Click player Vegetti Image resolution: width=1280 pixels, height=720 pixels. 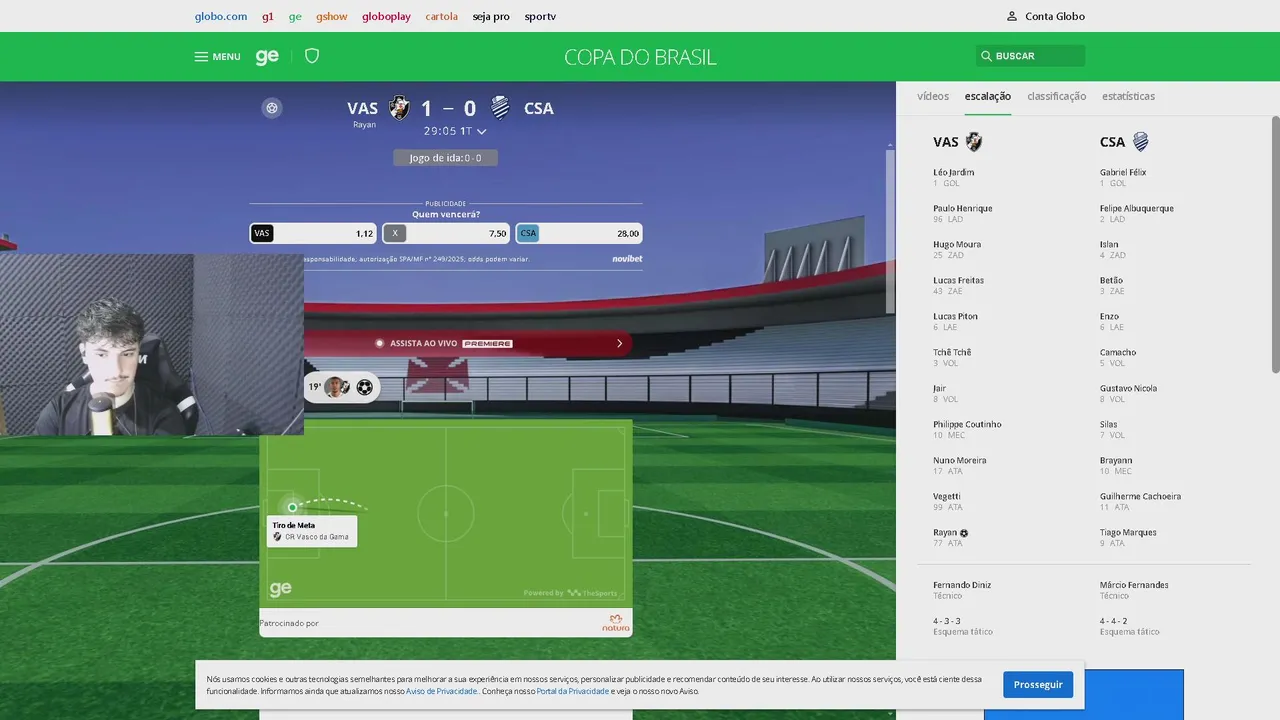(947, 496)
